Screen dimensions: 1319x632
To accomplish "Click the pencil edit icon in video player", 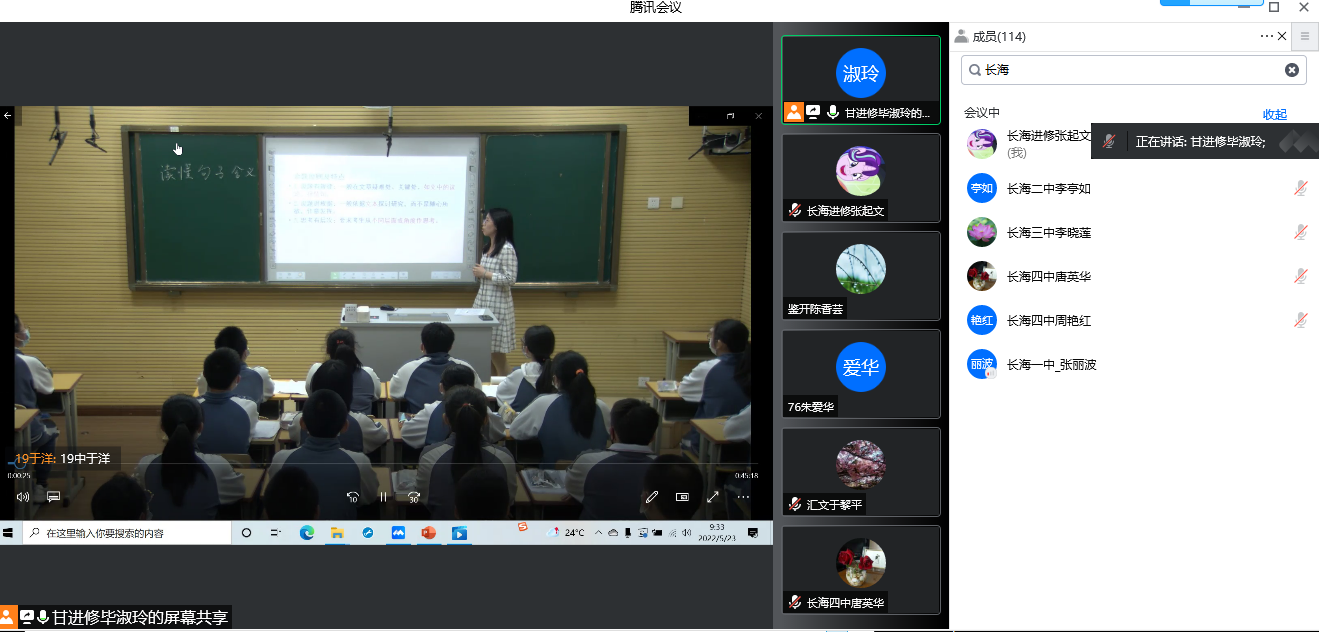I will [652, 496].
